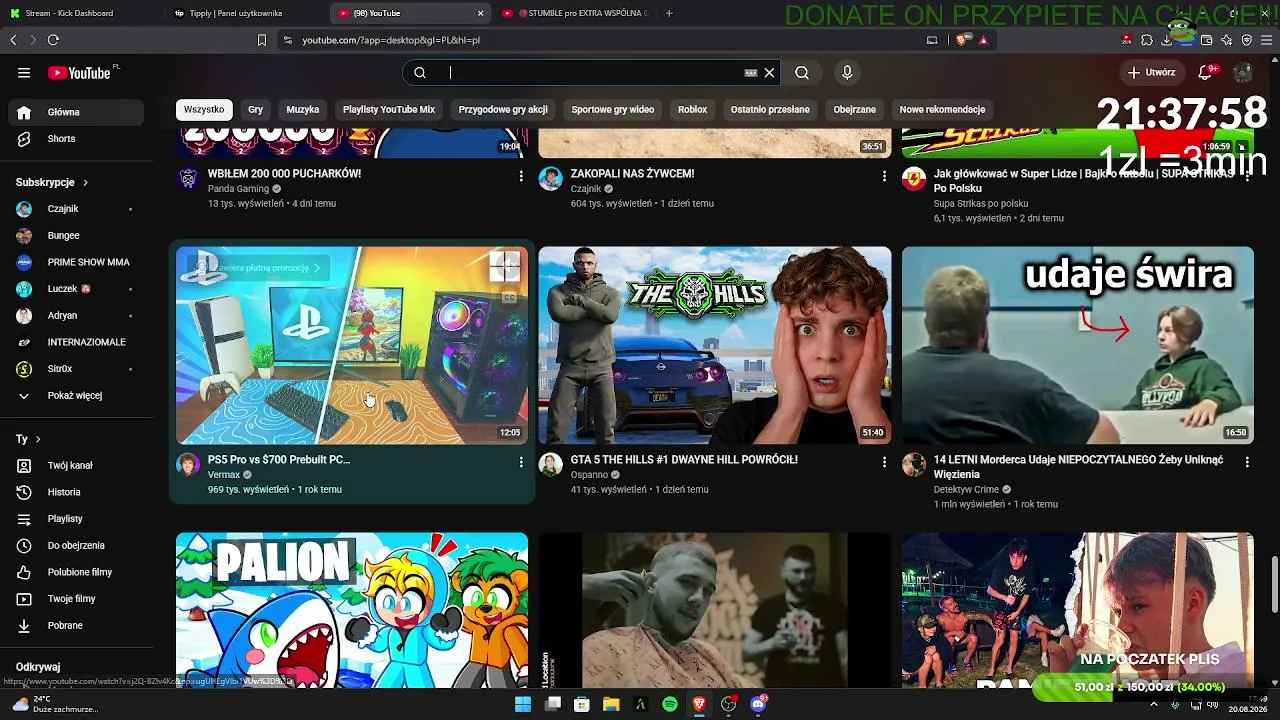
Task: Start voice search with the microphone icon
Action: click(847, 72)
